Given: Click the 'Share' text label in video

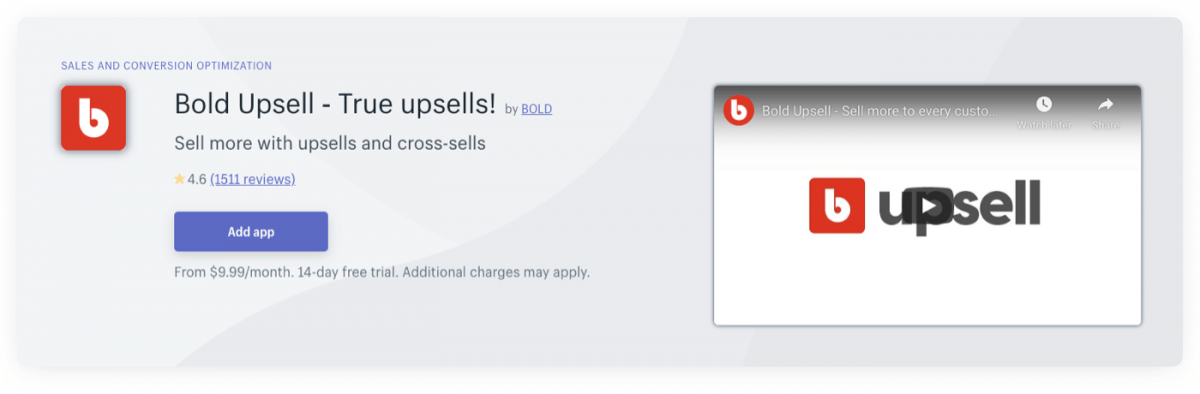Looking at the screenshot, I should pyautogui.click(x=1106, y=125).
